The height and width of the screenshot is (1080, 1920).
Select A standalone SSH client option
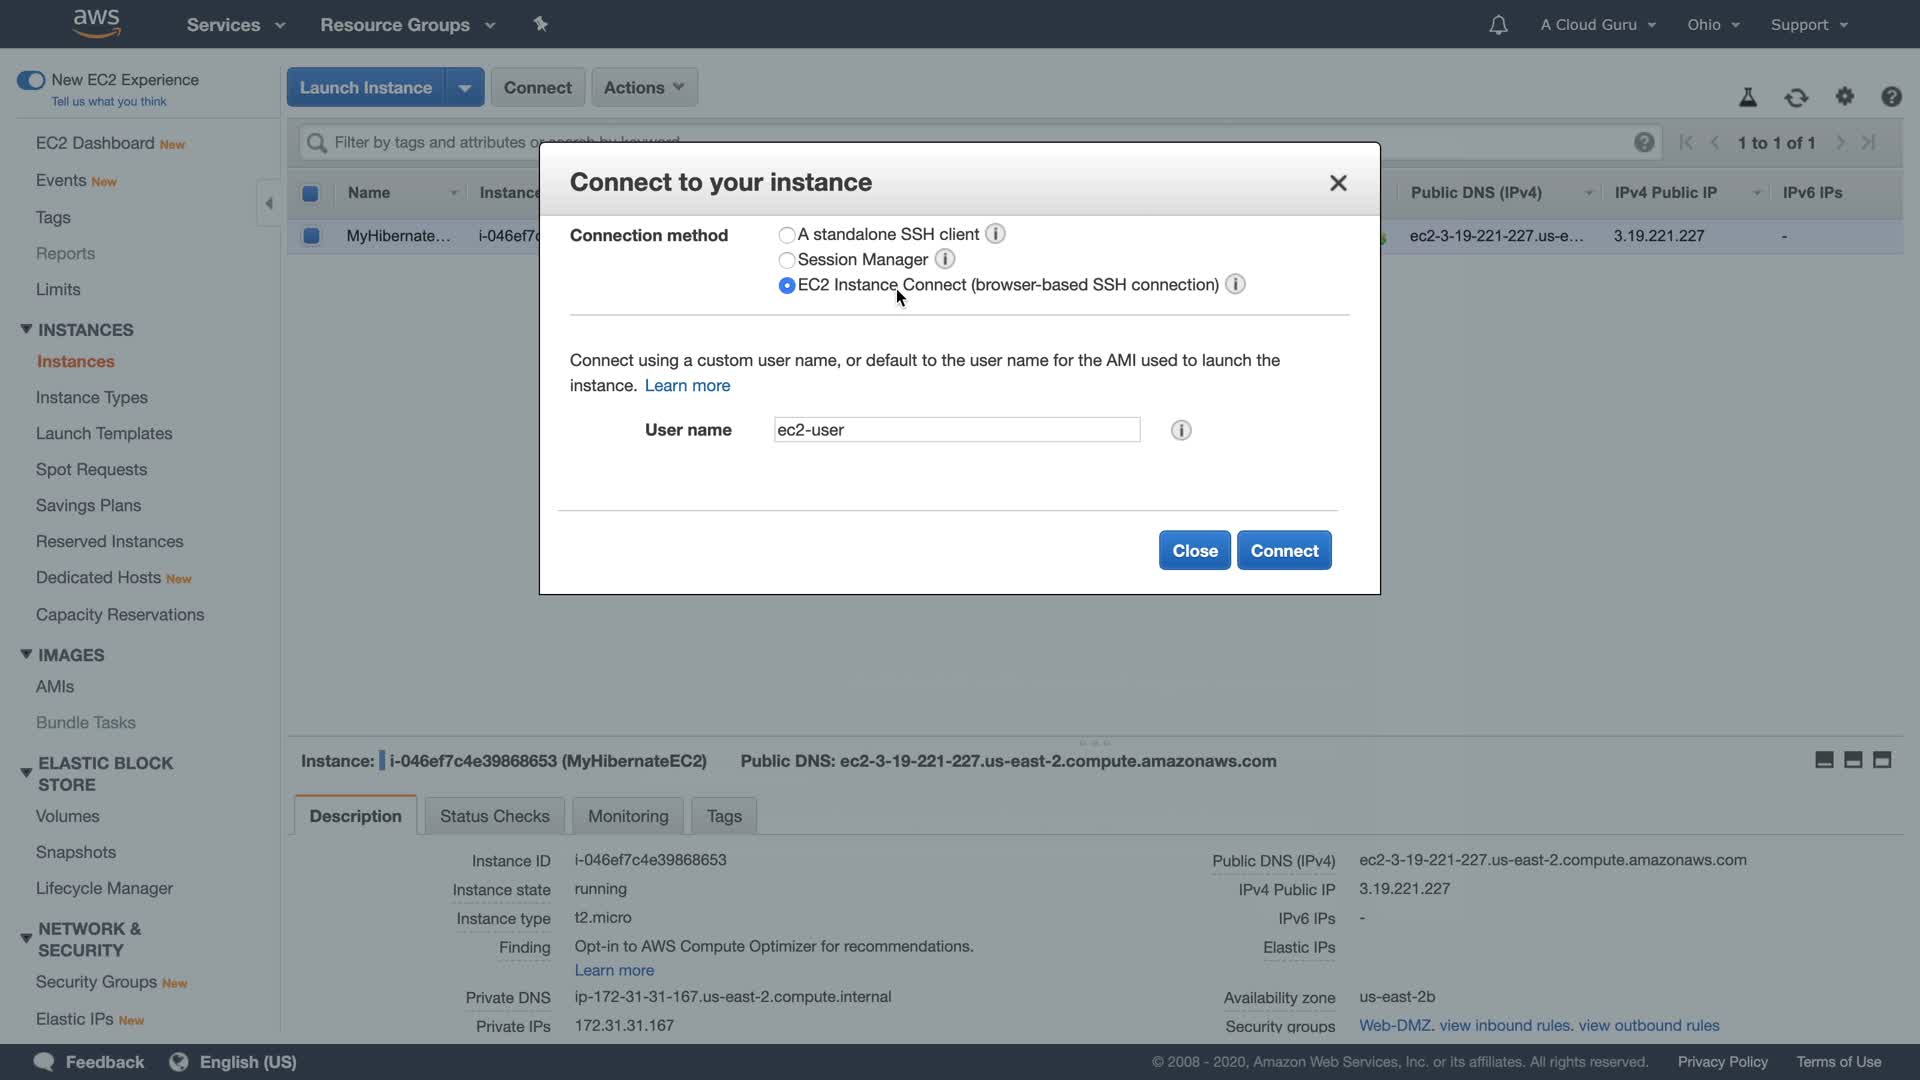[787, 235]
